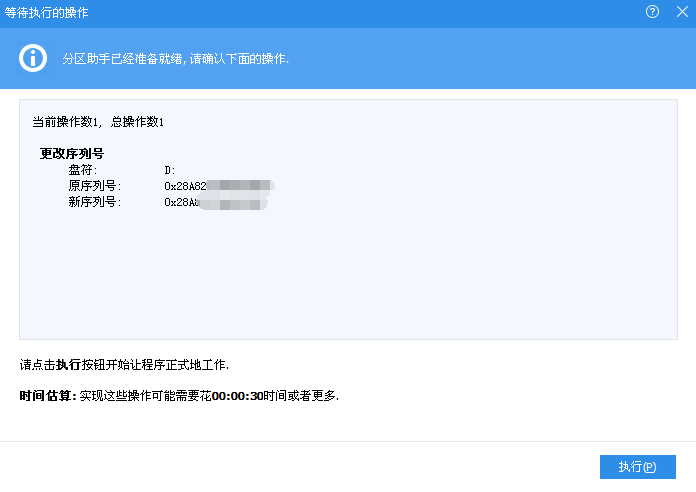Image resolution: width=696 pixels, height=492 pixels.
Task: Click the 新序列号 label
Action: [95, 202]
